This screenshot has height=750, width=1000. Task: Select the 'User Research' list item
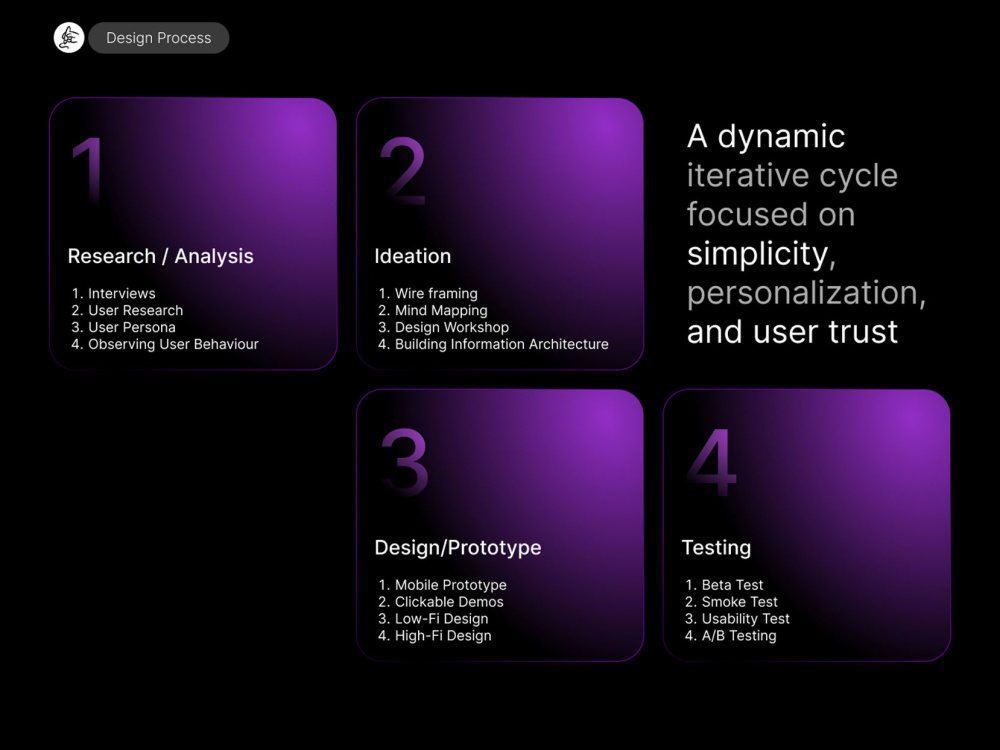point(127,311)
